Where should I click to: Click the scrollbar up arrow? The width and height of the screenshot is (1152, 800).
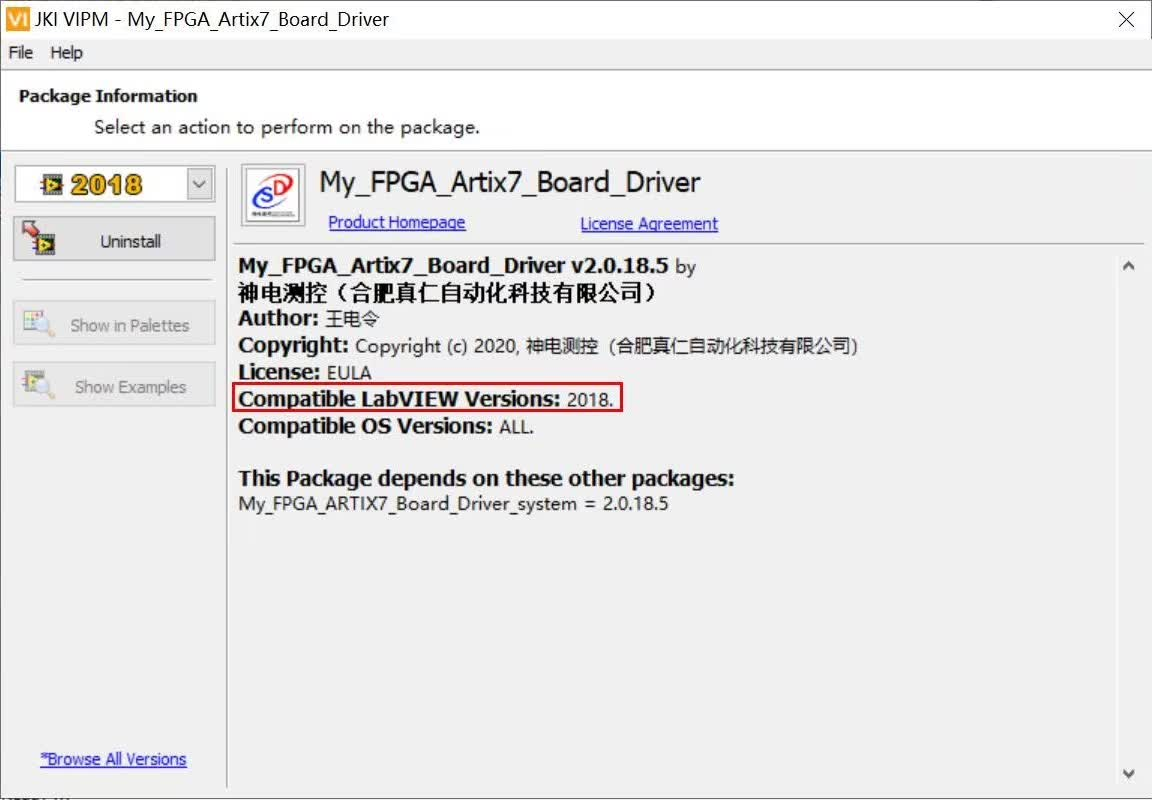pos(1128,266)
